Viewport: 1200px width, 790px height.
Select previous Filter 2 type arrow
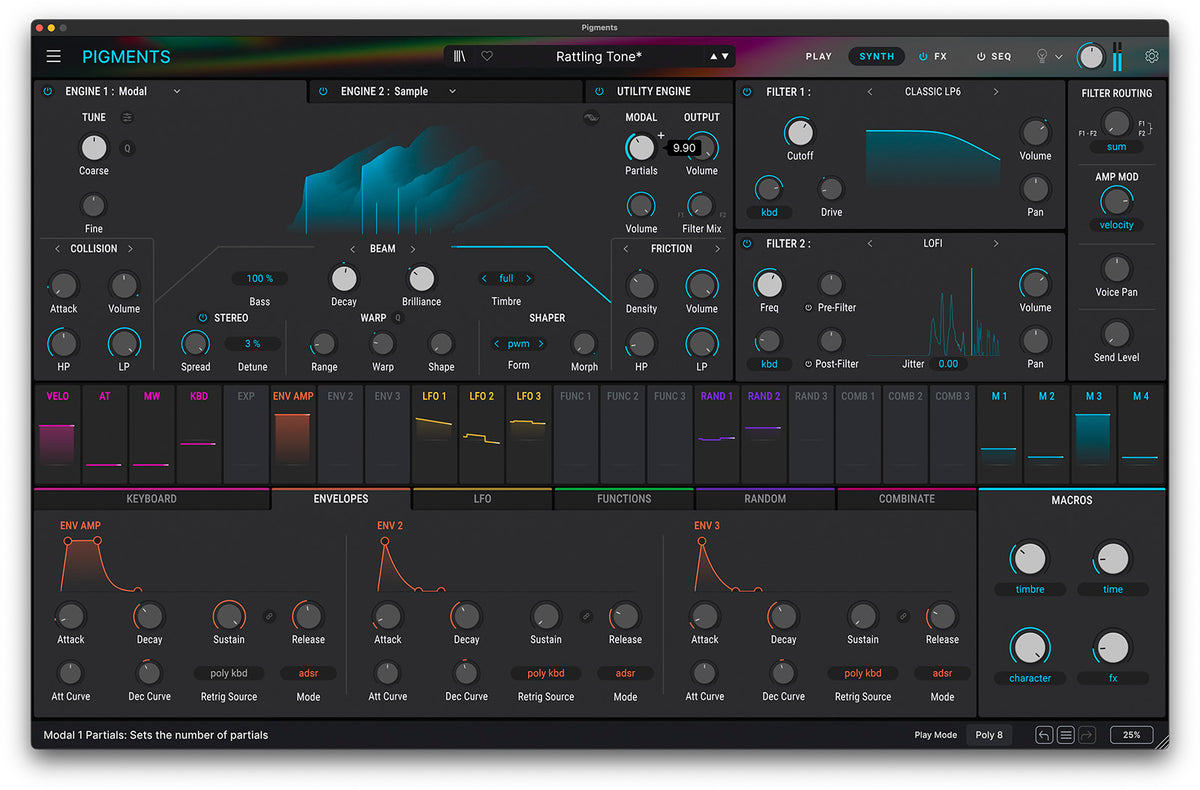click(x=870, y=244)
